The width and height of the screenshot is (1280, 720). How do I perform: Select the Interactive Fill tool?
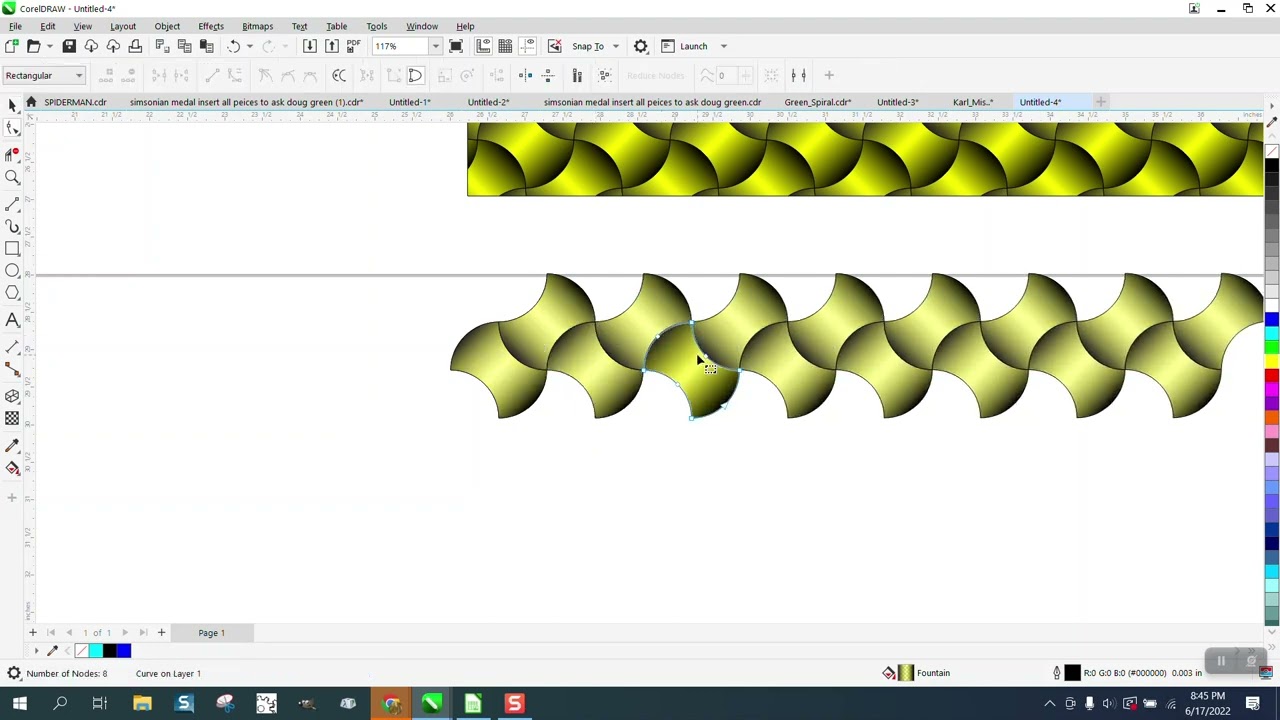coord(12,468)
